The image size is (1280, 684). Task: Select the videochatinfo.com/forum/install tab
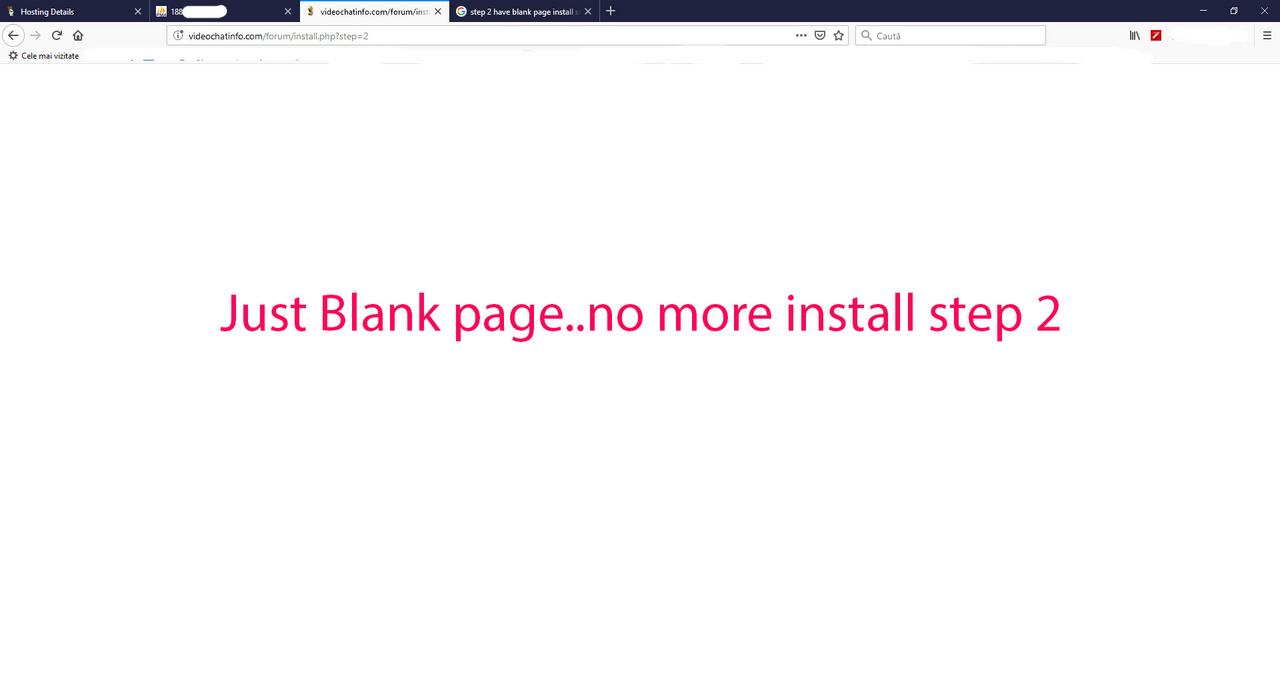[x=374, y=11]
